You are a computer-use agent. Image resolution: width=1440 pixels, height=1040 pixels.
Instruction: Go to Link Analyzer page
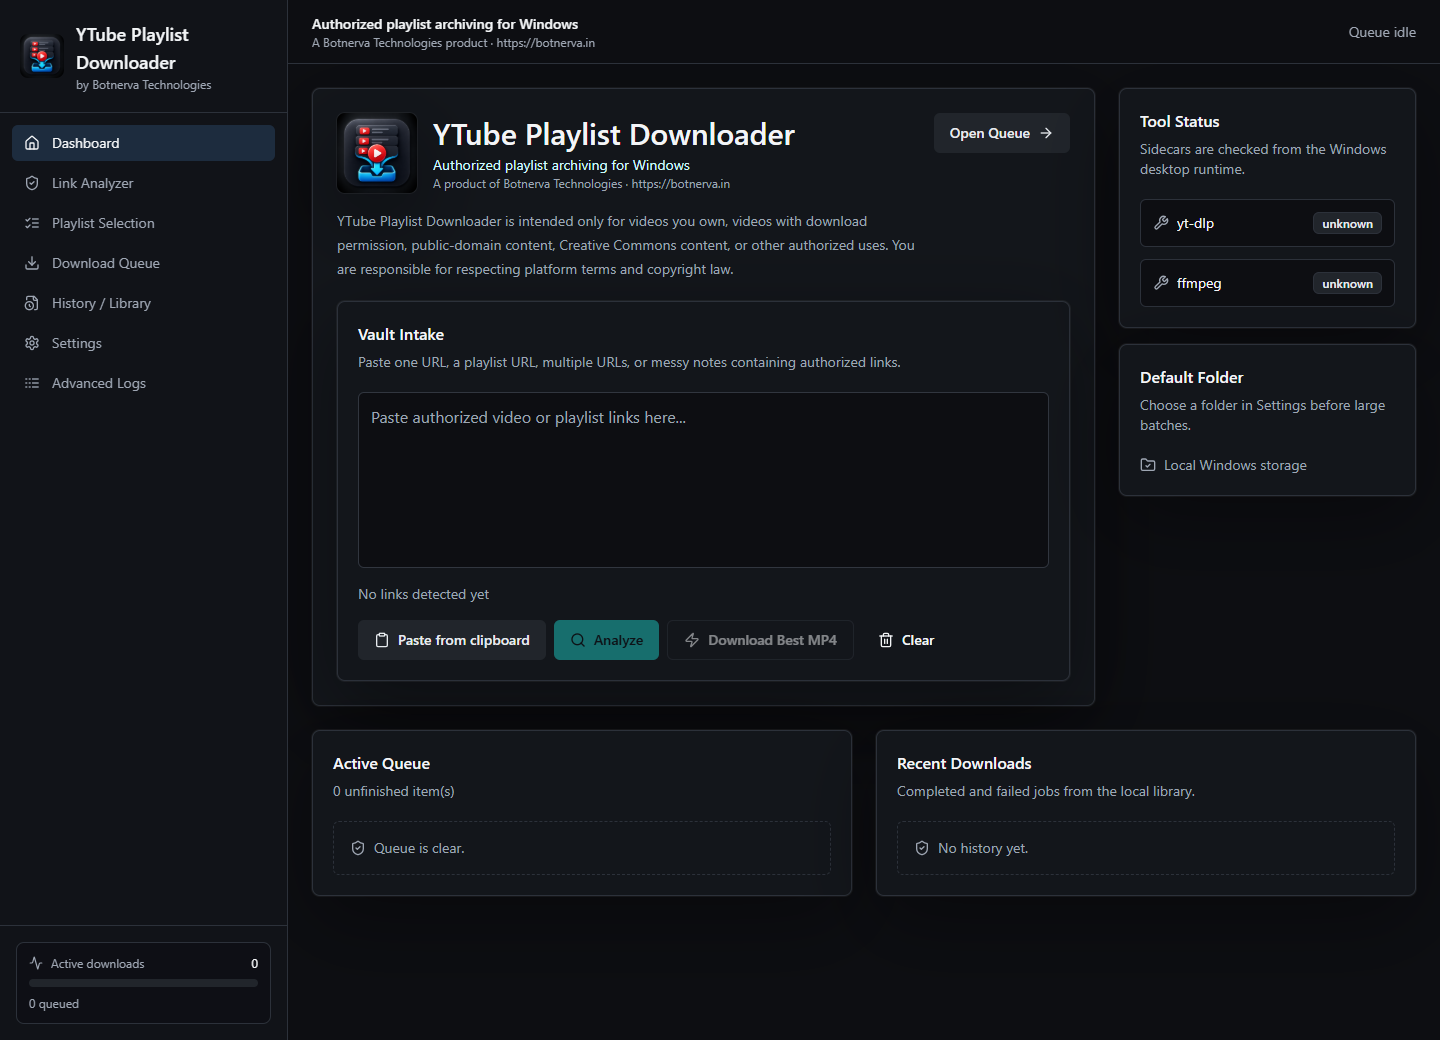tap(143, 183)
